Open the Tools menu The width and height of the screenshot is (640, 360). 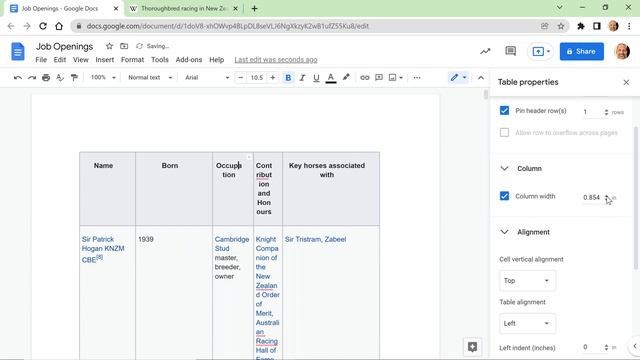pyautogui.click(x=160, y=60)
